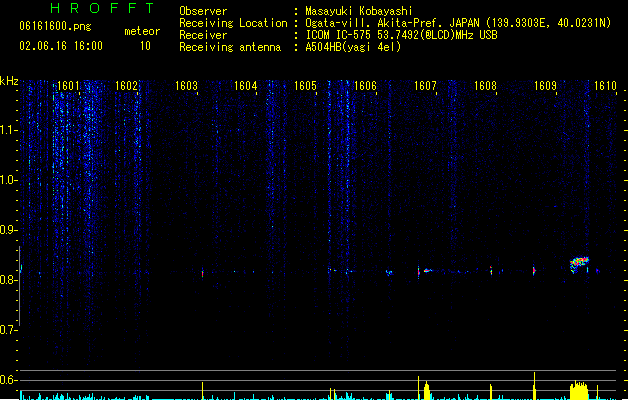The width and height of the screenshot is (629, 400).
Task: Click the 1601 time marker
Action: (68, 86)
